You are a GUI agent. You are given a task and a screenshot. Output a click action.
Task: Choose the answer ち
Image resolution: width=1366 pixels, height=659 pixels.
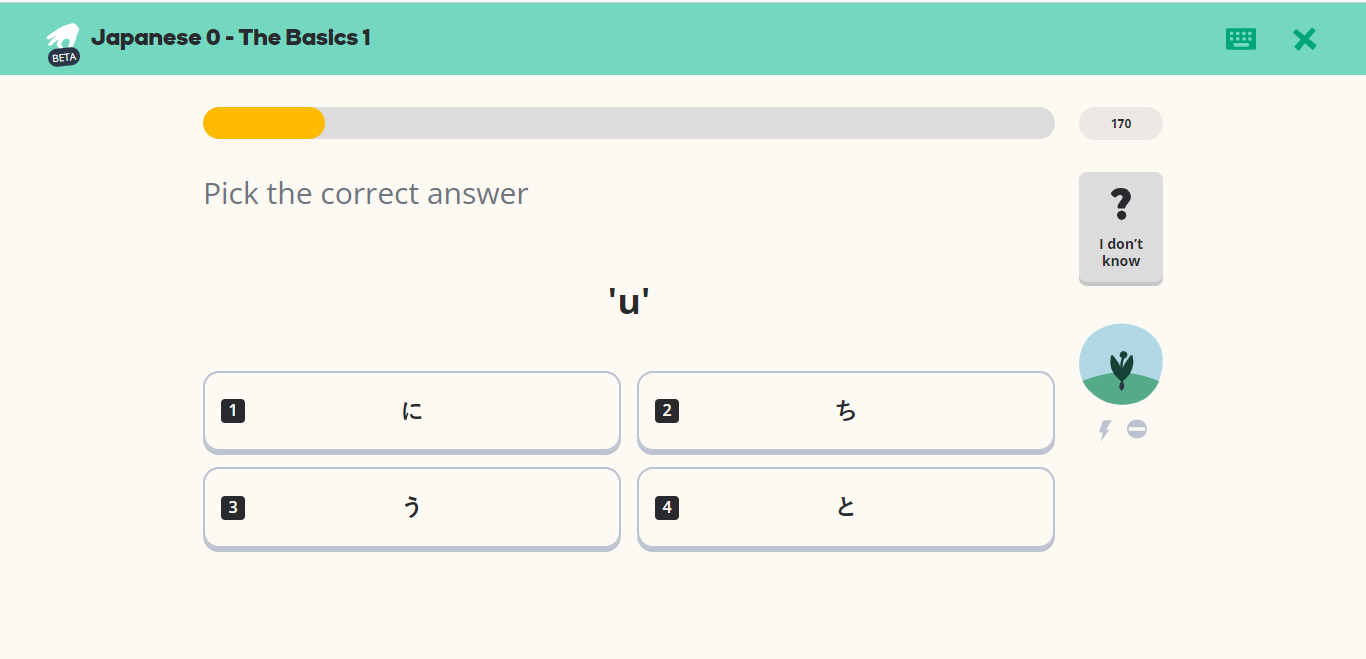pos(846,411)
